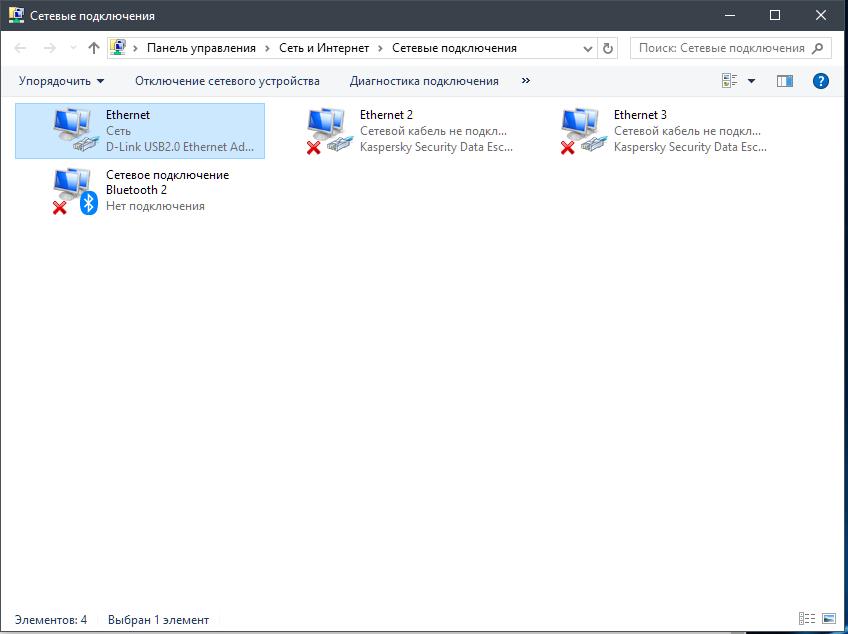
Task: Click Диагностика подключения
Action: 424,81
